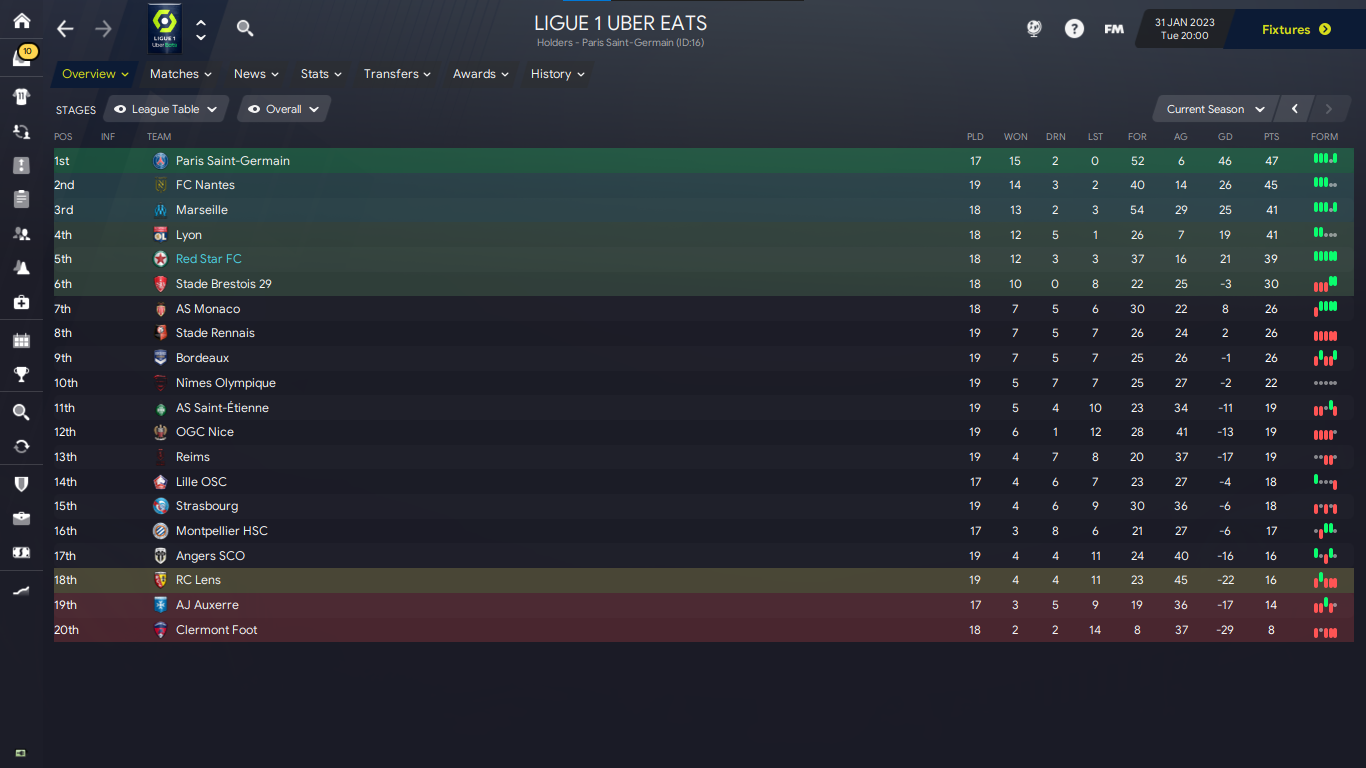Viewport: 1366px width, 768px height.
Task: Open the Schedule calendar icon in sidebar
Action: coord(21,340)
